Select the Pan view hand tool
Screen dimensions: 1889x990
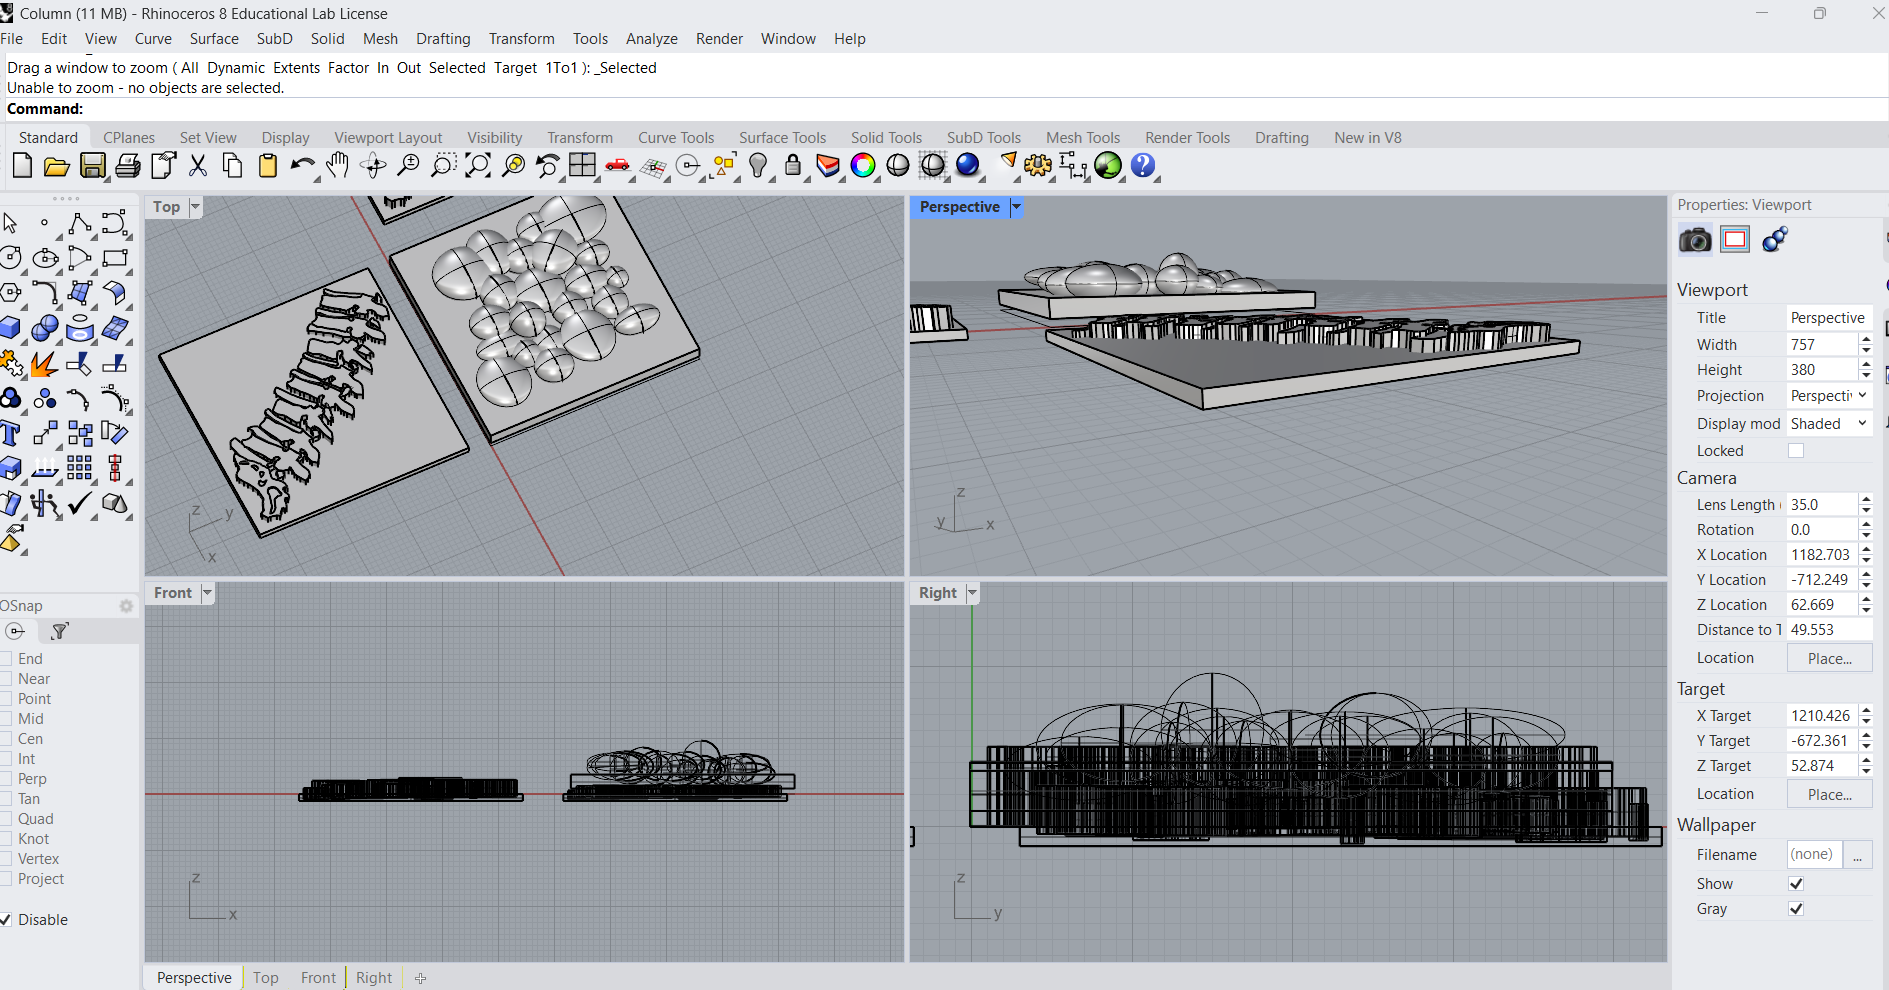click(337, 166)
